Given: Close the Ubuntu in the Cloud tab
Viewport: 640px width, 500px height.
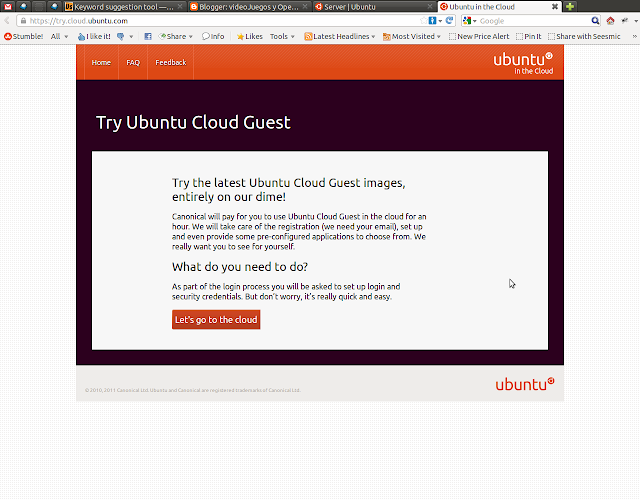Looking at the screenshot, I should click(x=555, y=7).
